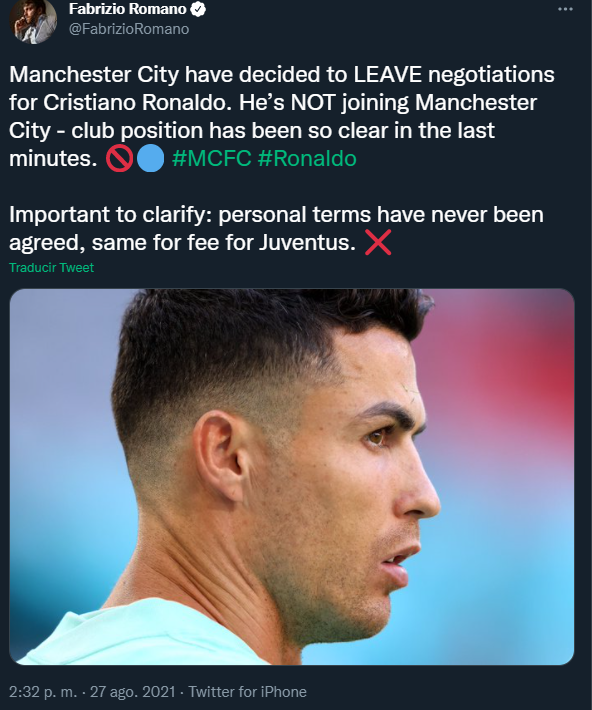592x710 pixels.
Task: Click the 2:32 p. m. timestamp
Action: (43, 692)
